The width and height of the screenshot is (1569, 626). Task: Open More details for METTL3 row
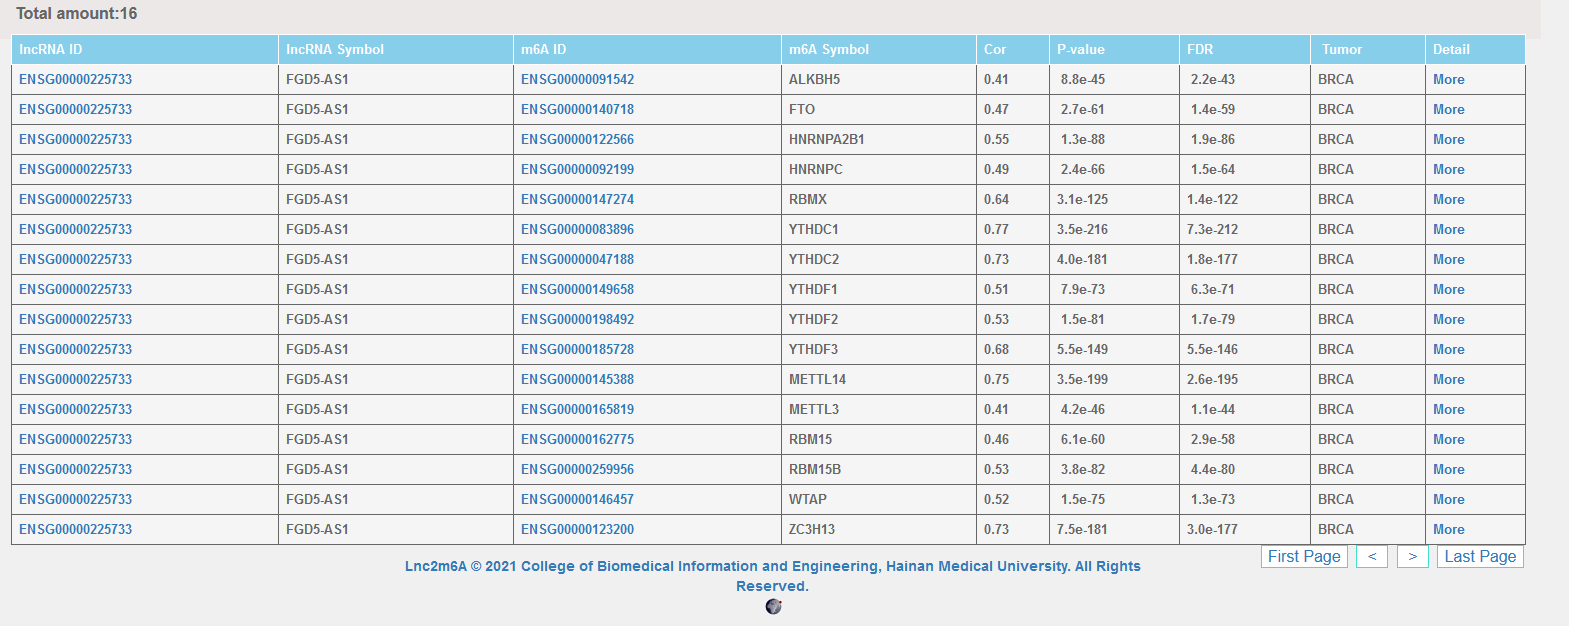pos(1448,409)
